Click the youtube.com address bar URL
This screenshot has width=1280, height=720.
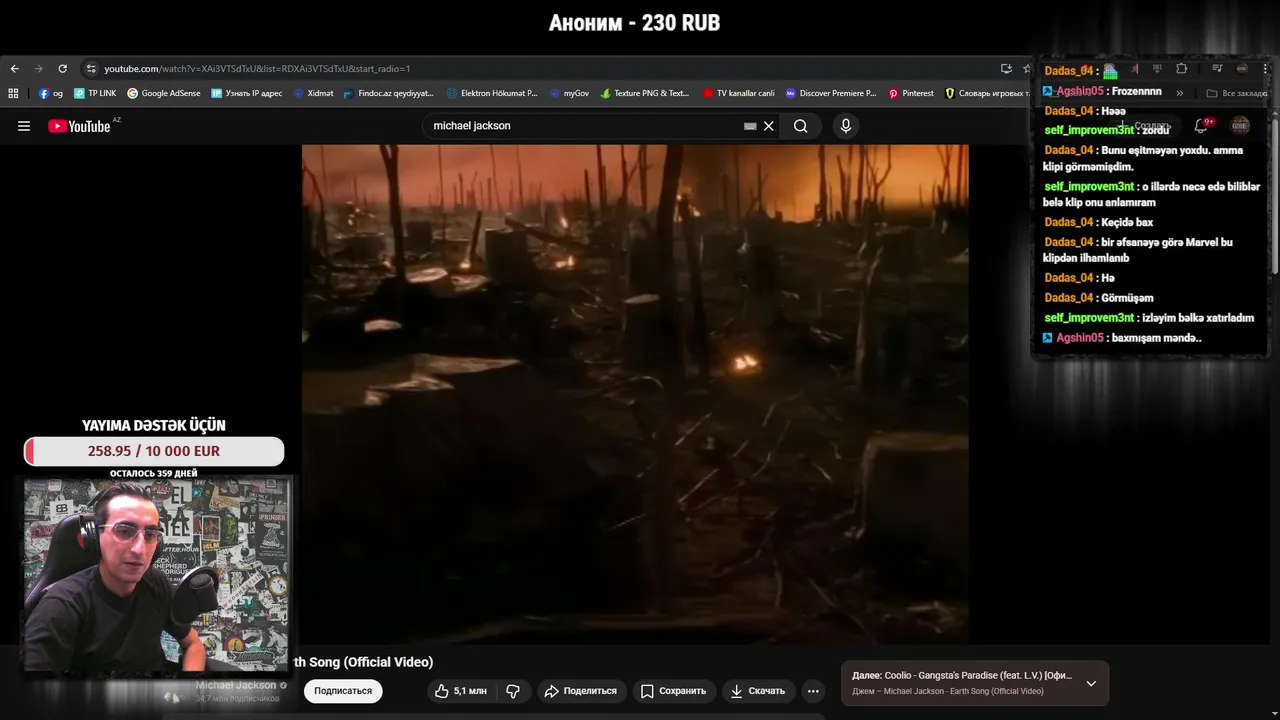point(257,69)
